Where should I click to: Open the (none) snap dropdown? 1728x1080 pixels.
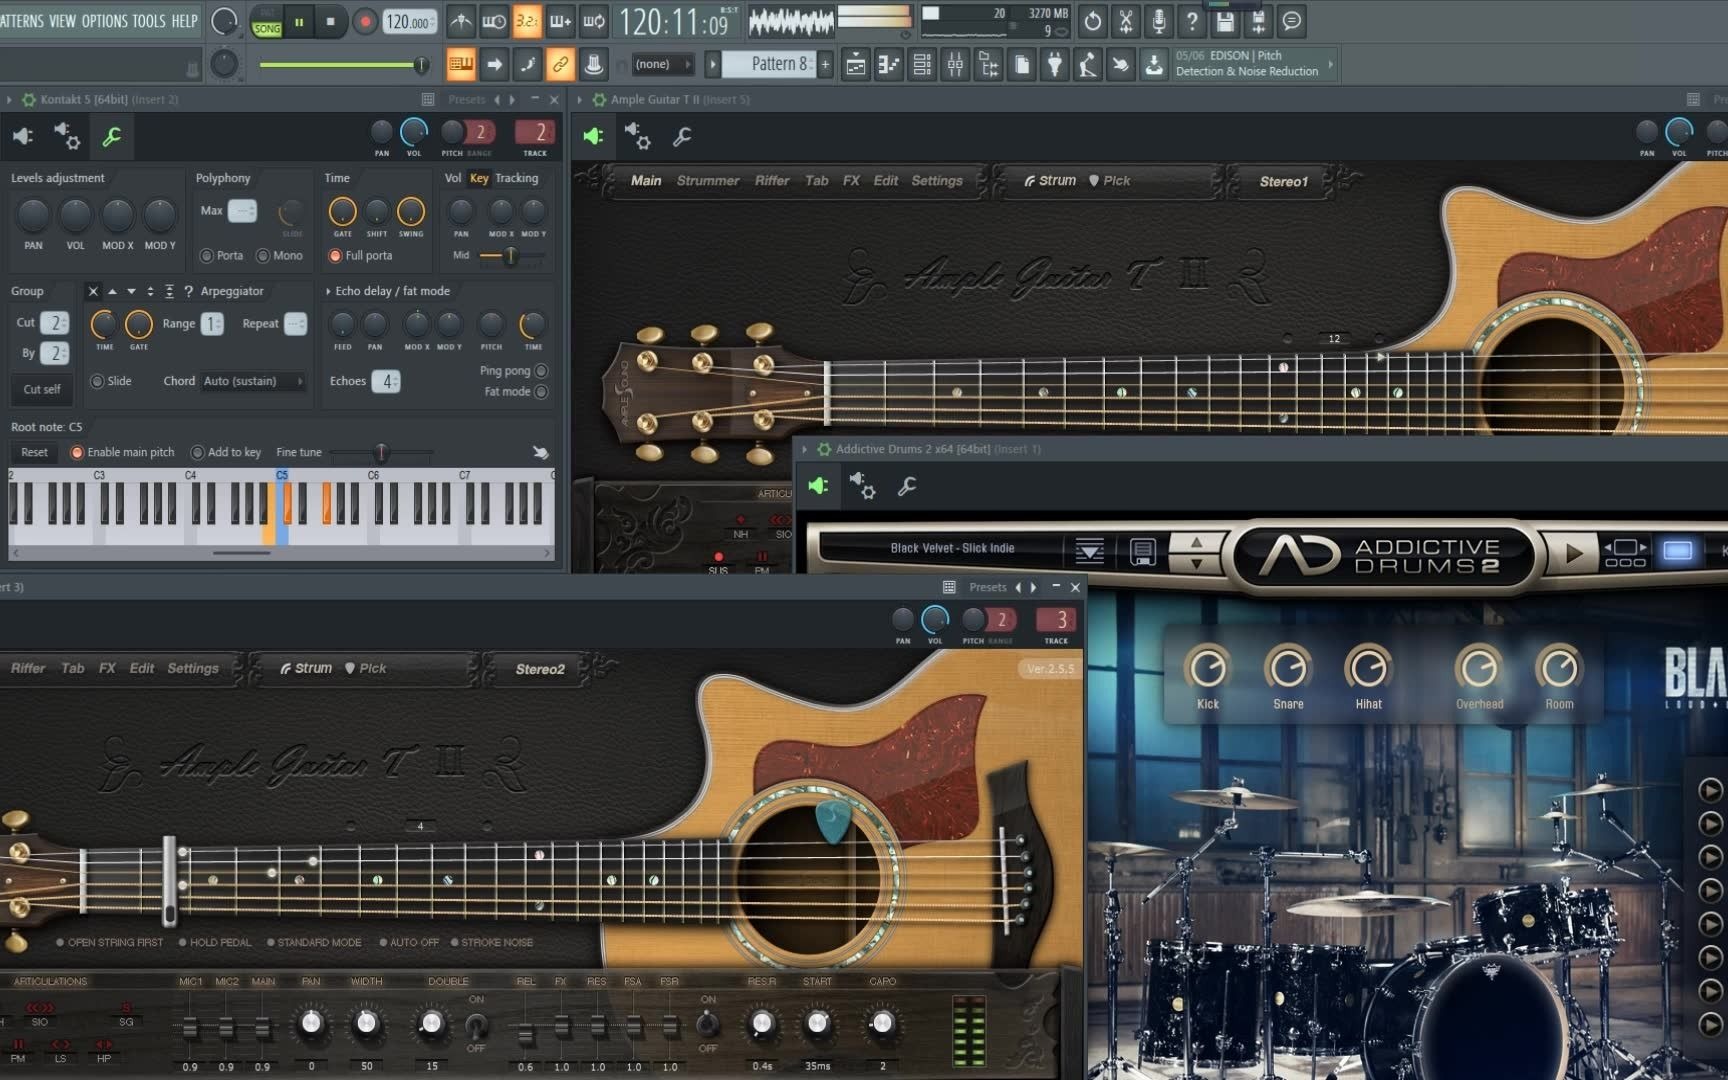pyautogui.click(x=662, y=64)
